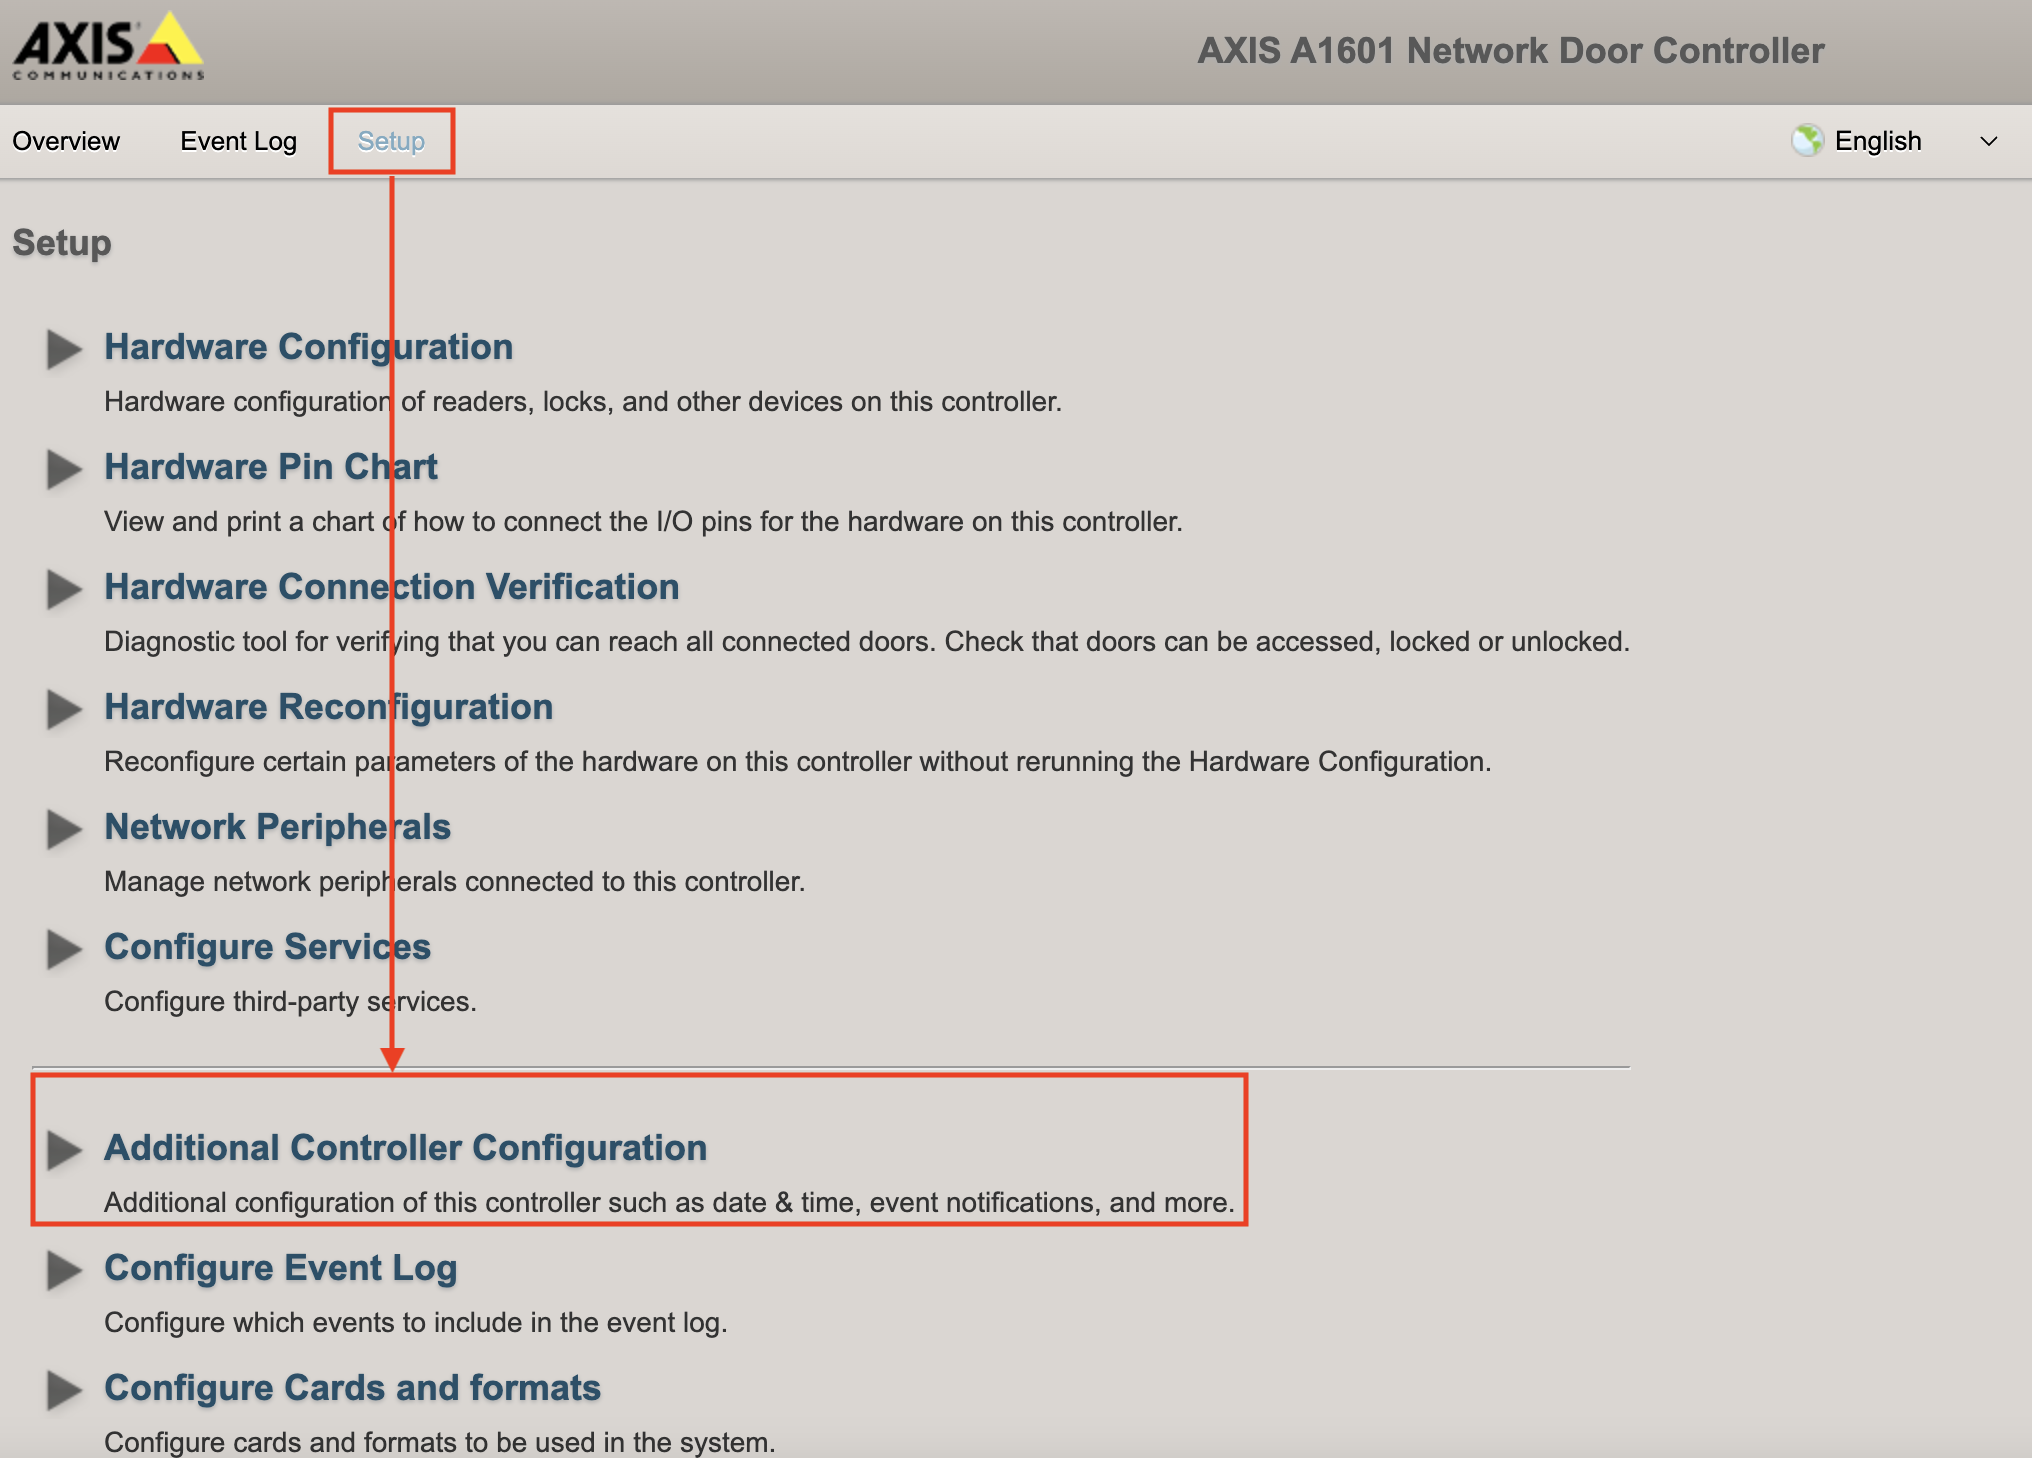Open the Hardware Pin Chart link
The height and width of the screenshot is (1458, 2032).
pos(271,467)
